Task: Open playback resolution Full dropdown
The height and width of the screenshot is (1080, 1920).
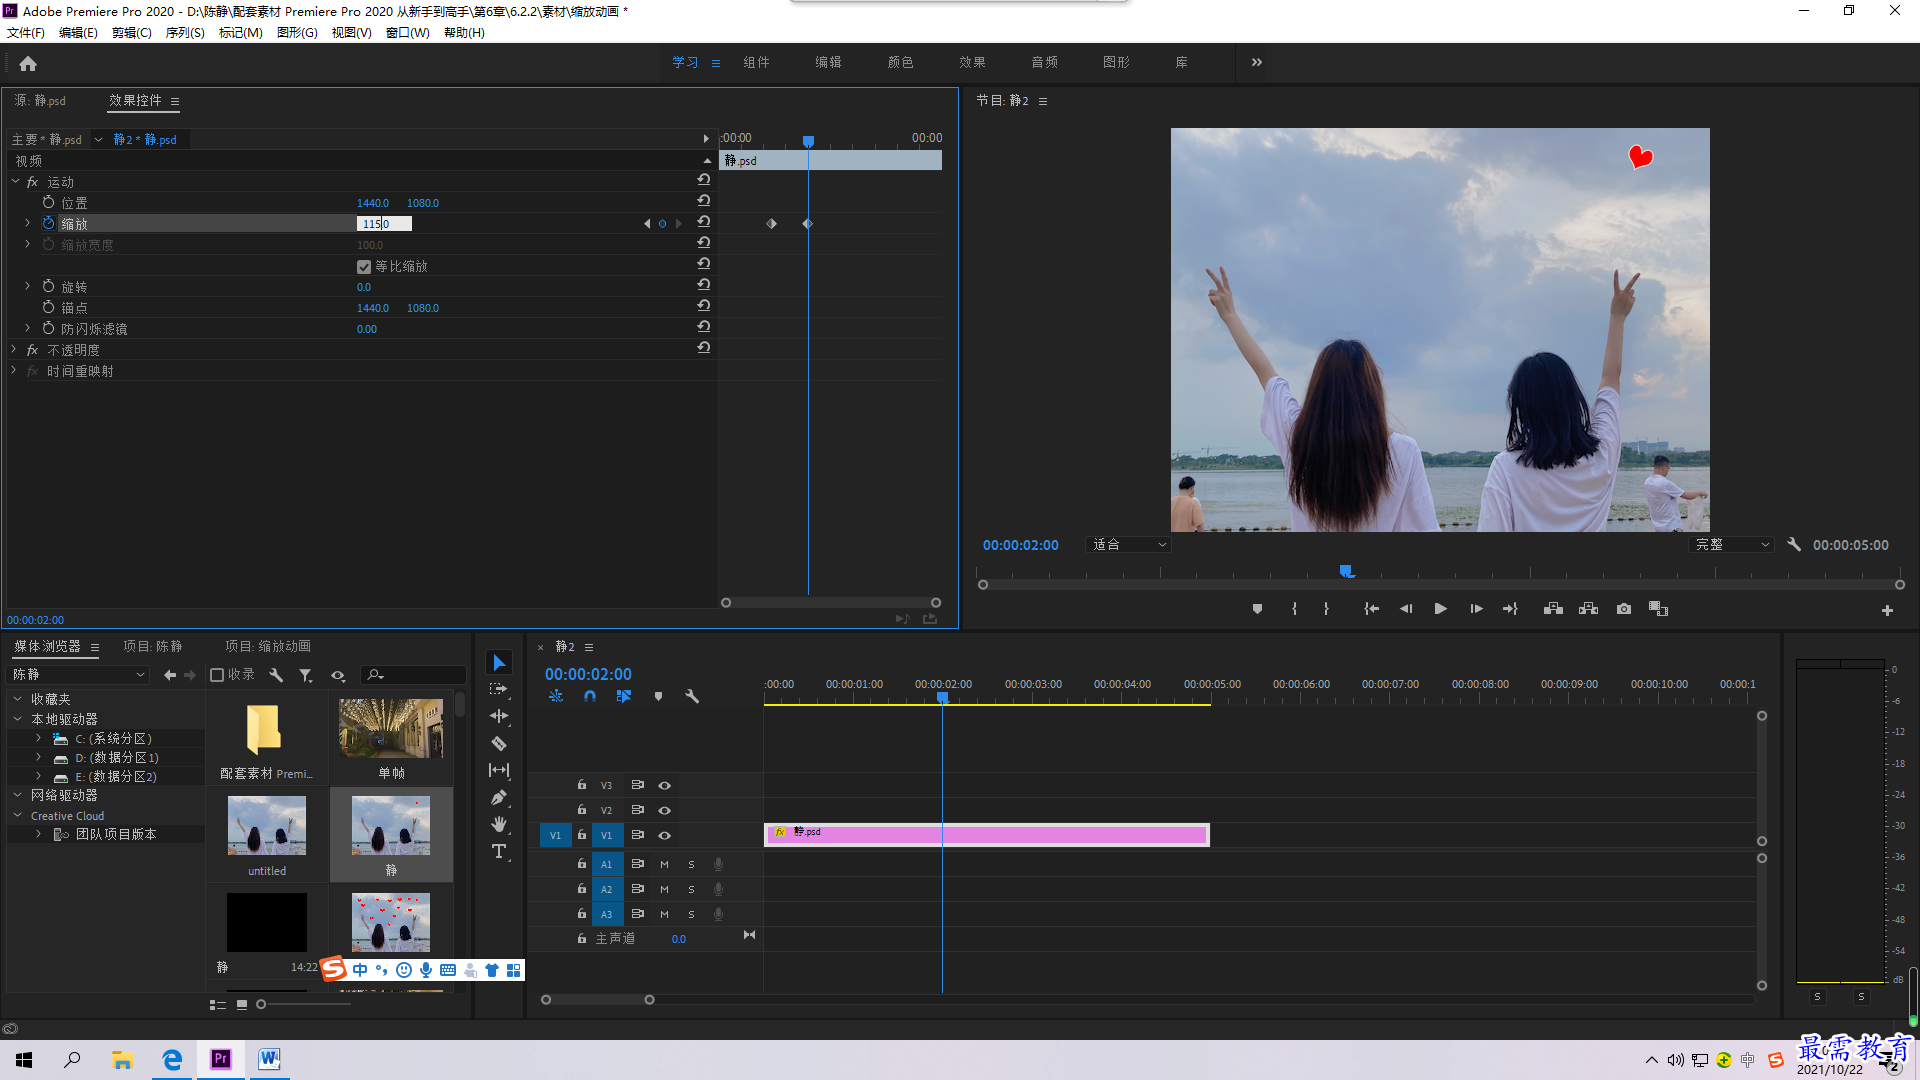Action: tap(1732, 545)
